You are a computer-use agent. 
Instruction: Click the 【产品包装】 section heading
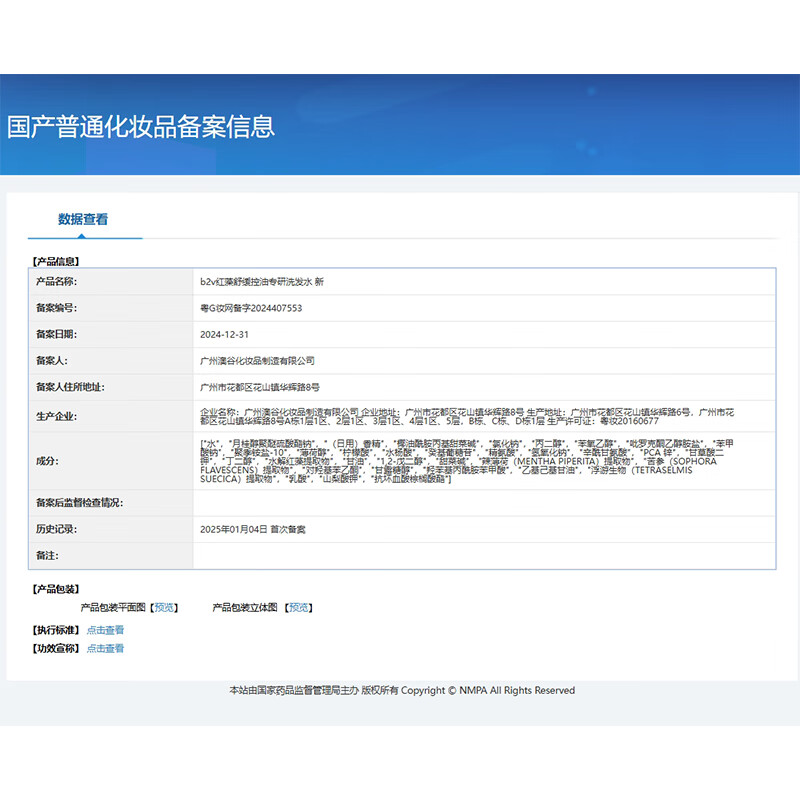coord(55,589)
